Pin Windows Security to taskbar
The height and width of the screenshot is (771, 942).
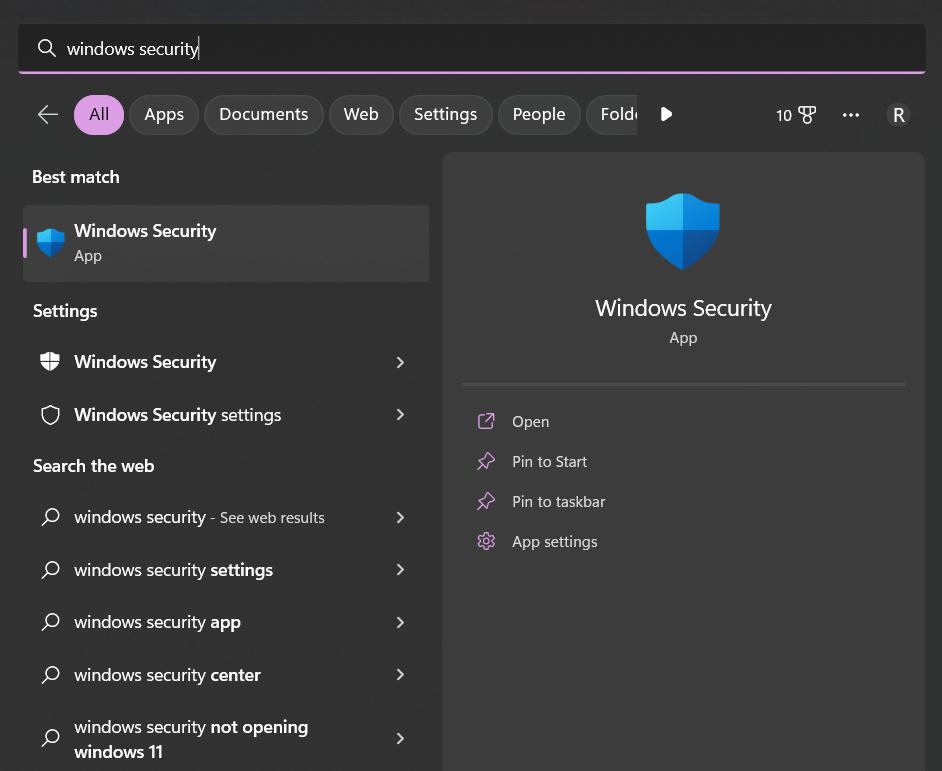[558, 502]
